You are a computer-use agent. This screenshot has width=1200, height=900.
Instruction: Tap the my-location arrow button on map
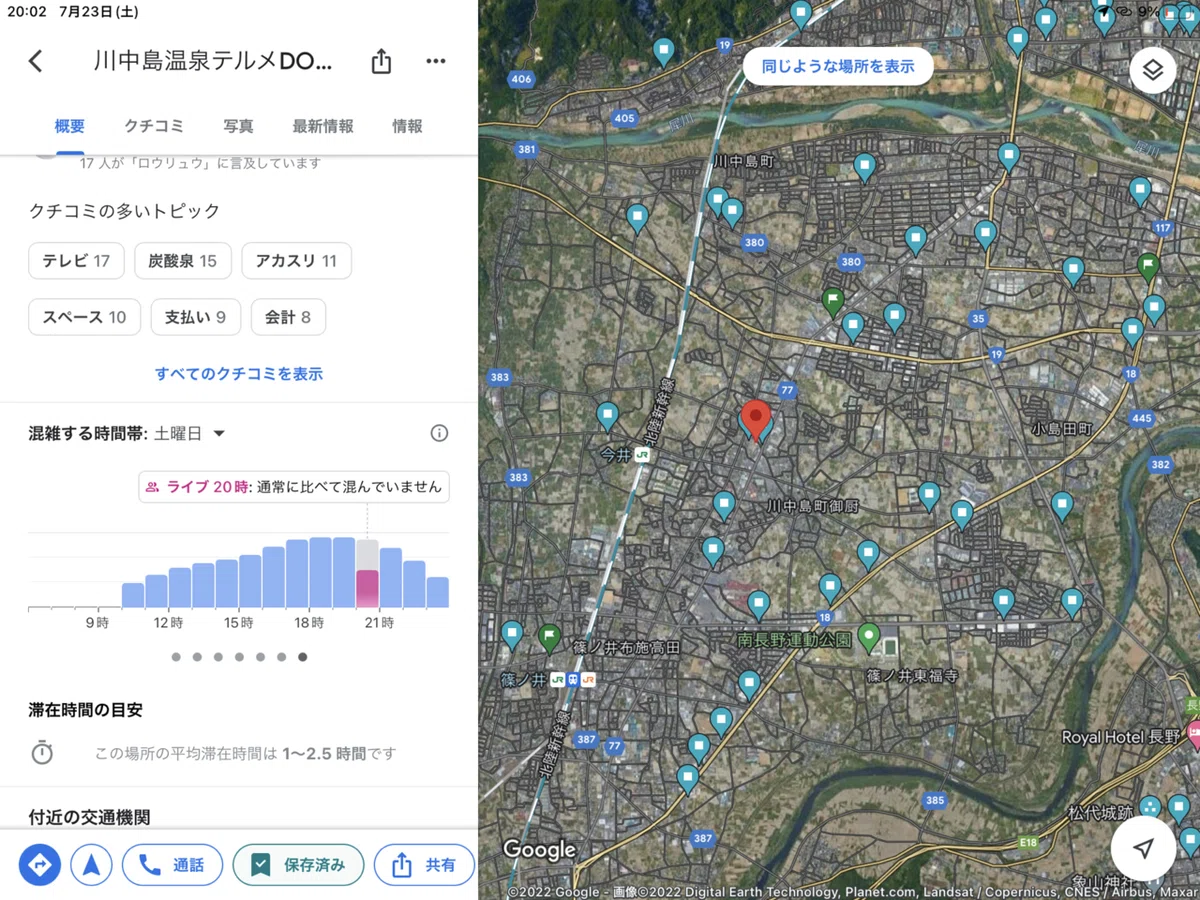(x=1143, y=848)
